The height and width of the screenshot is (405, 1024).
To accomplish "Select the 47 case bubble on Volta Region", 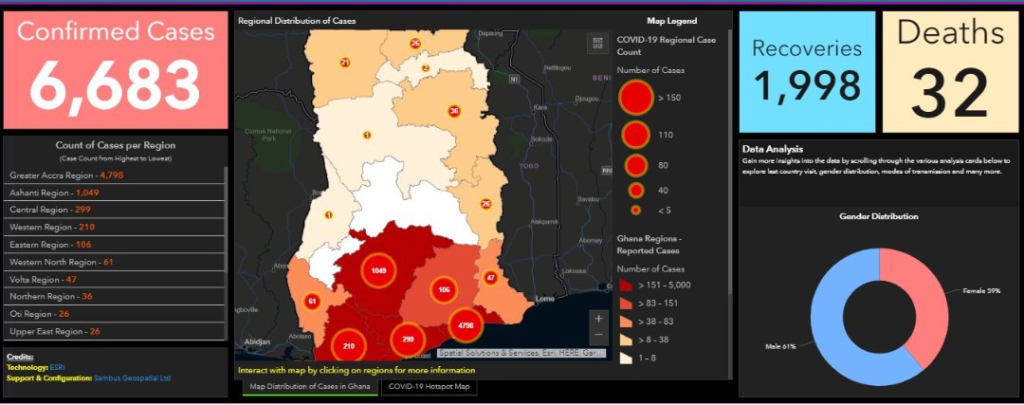I will click(490, 277).
